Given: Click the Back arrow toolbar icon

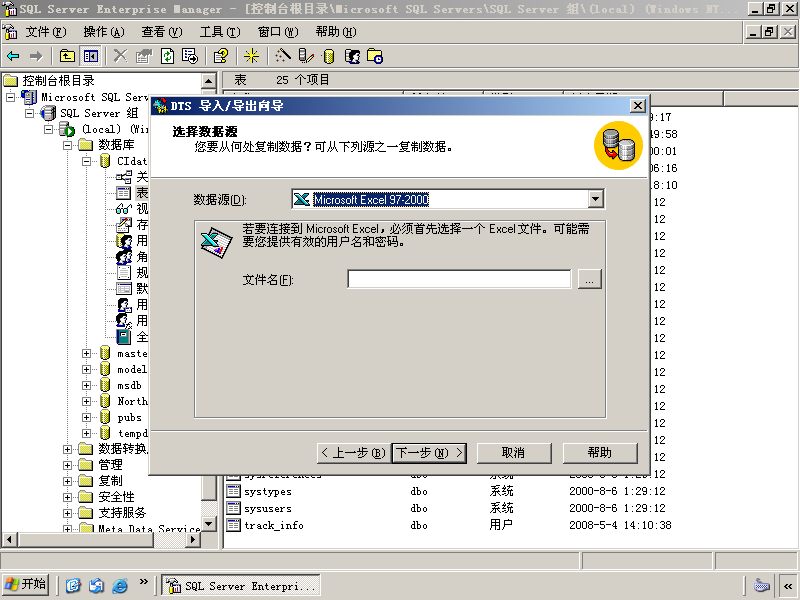Looking at the screenshot, I should click(13, 56).
